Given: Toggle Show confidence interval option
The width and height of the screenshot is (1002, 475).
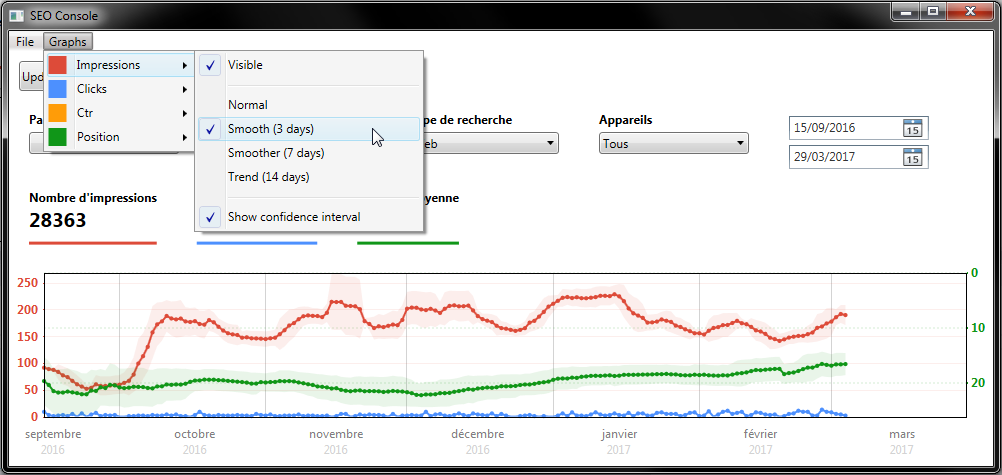Looking at the screenshot, I should 293,217.
